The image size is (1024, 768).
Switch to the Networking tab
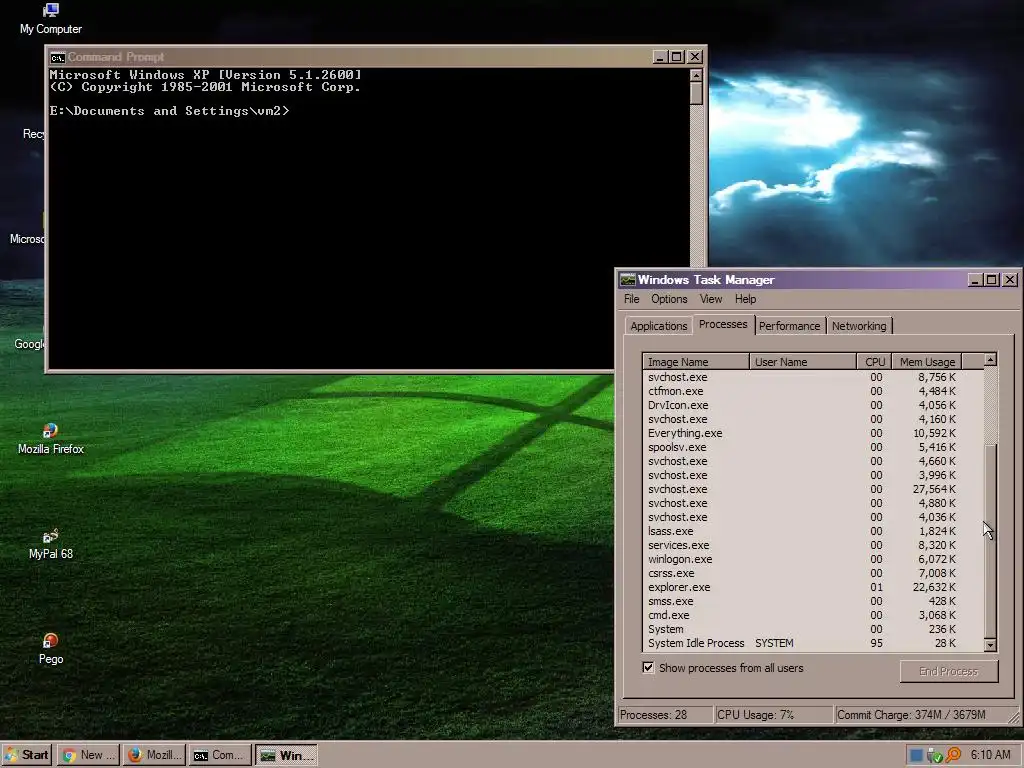click(x=859, y=326)
